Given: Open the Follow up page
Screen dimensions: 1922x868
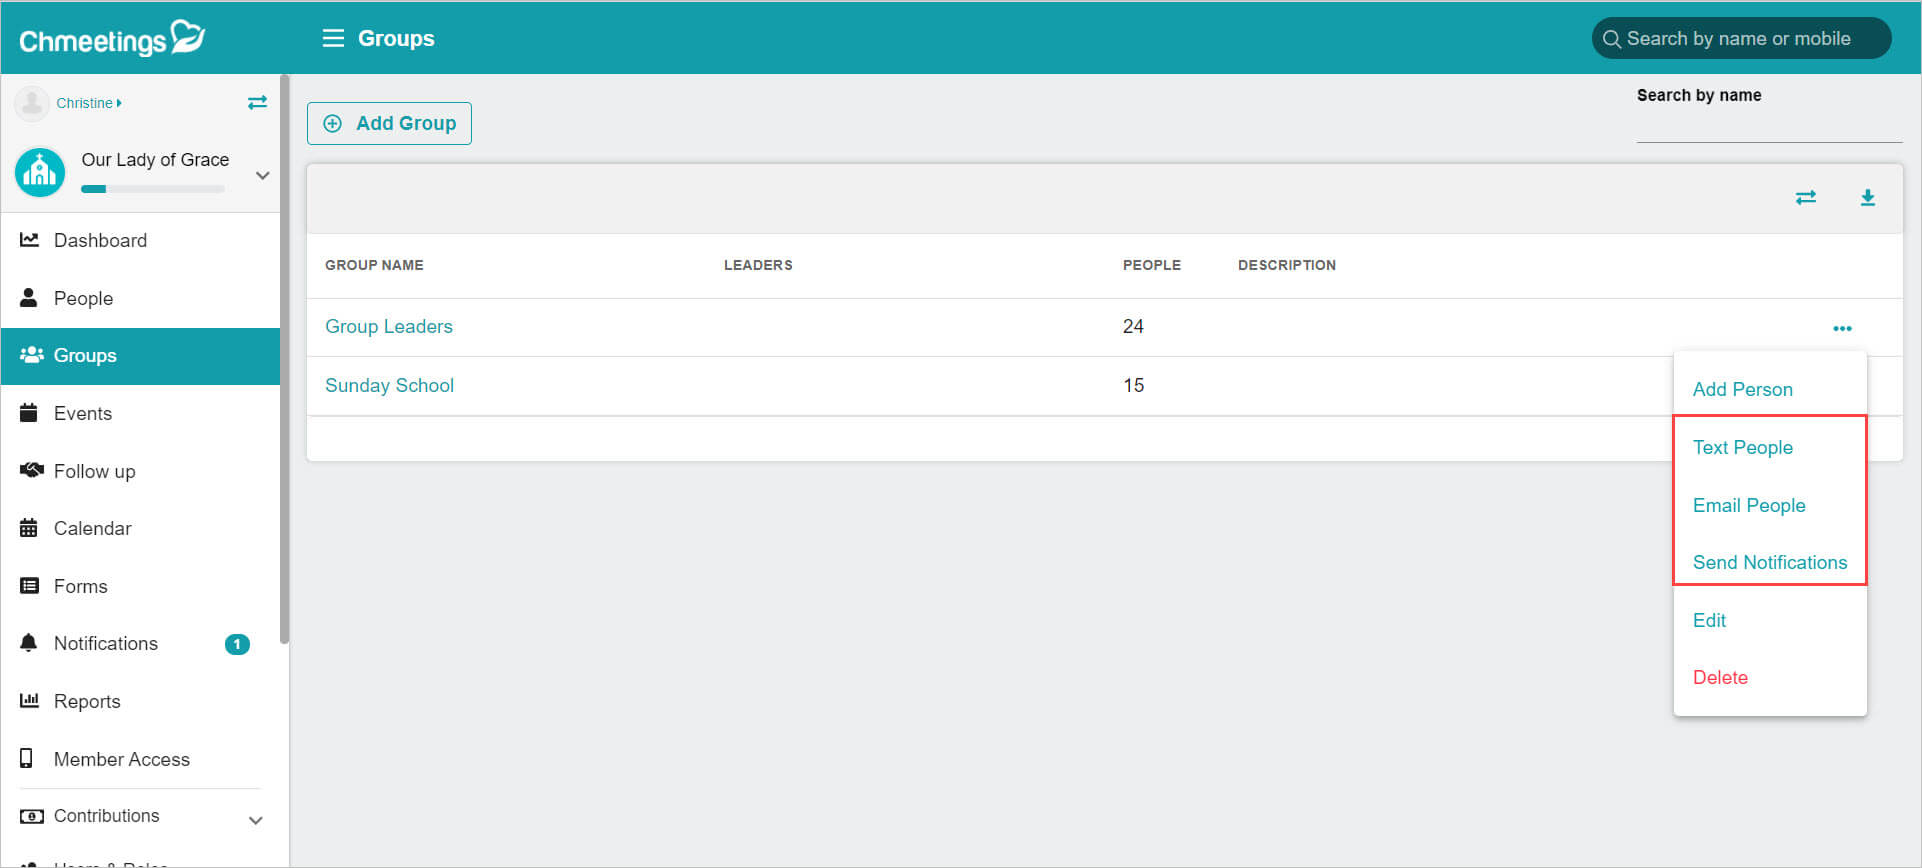Looking at the screenshot, I should coord(140,471).
